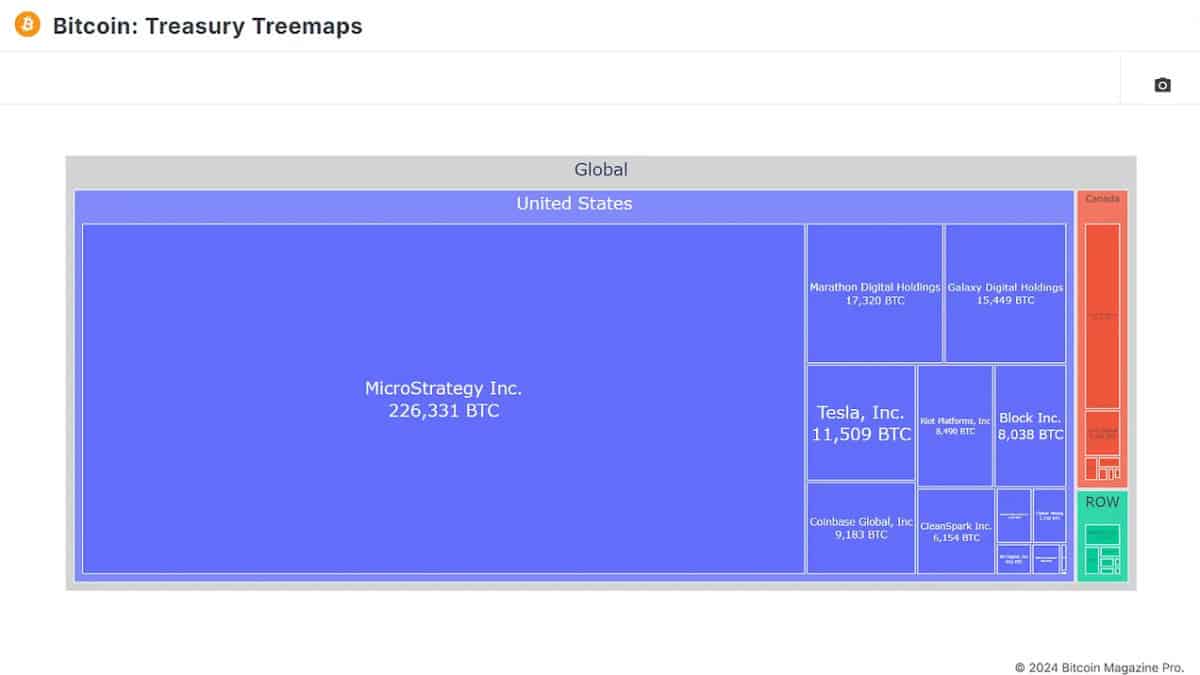Select the CleanSpark Inc. tile
The image size is (1200, 675).
click(955, 531)
